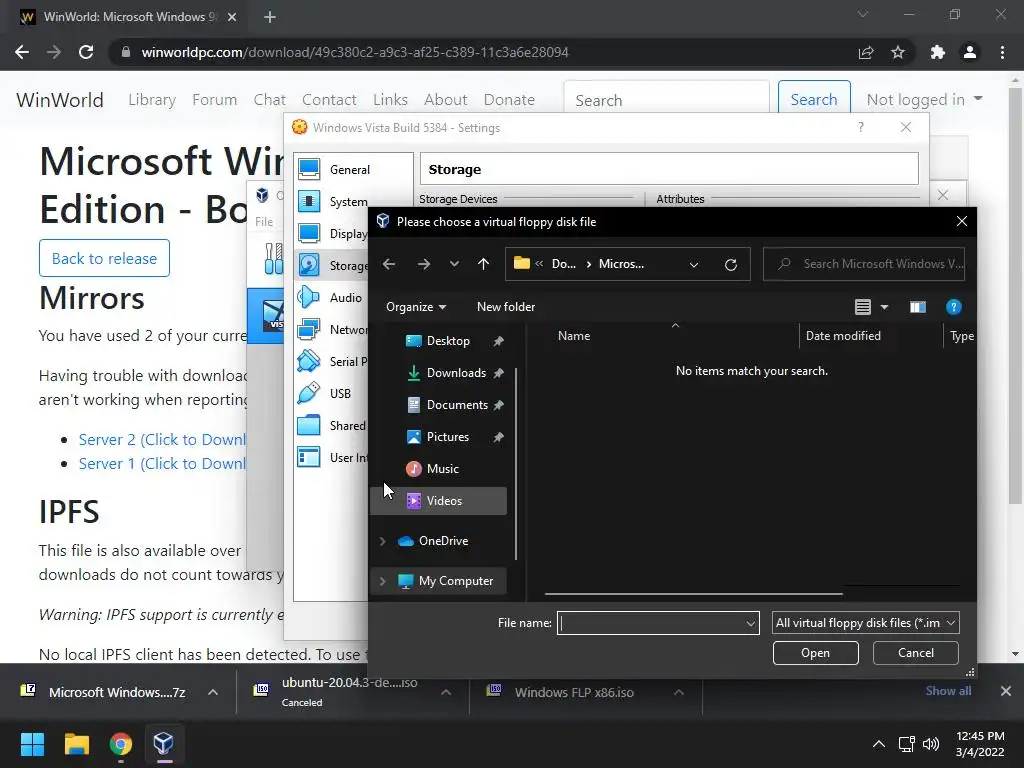Viewport: 1024px width, 768px height.
Task: Open the floppy disk file type filter
Action: click(865, 623)
